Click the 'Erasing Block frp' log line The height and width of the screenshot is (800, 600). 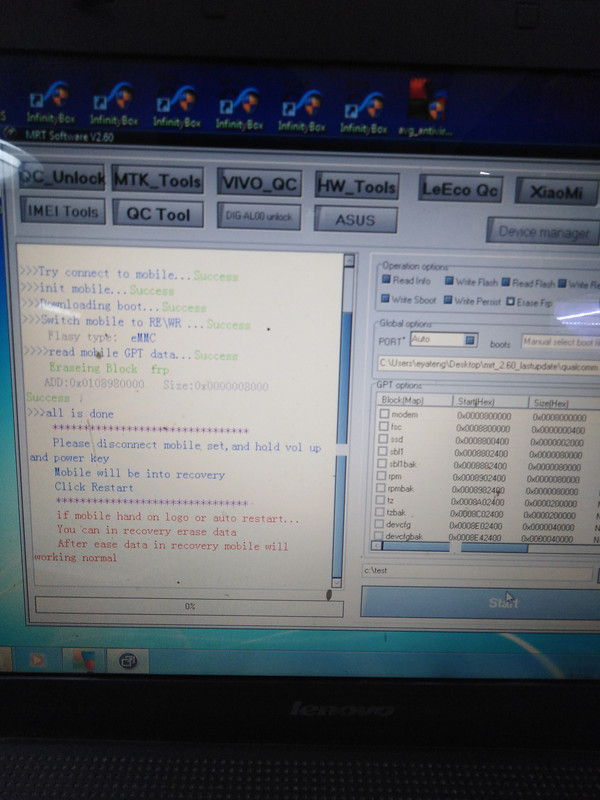click(109, 368)
